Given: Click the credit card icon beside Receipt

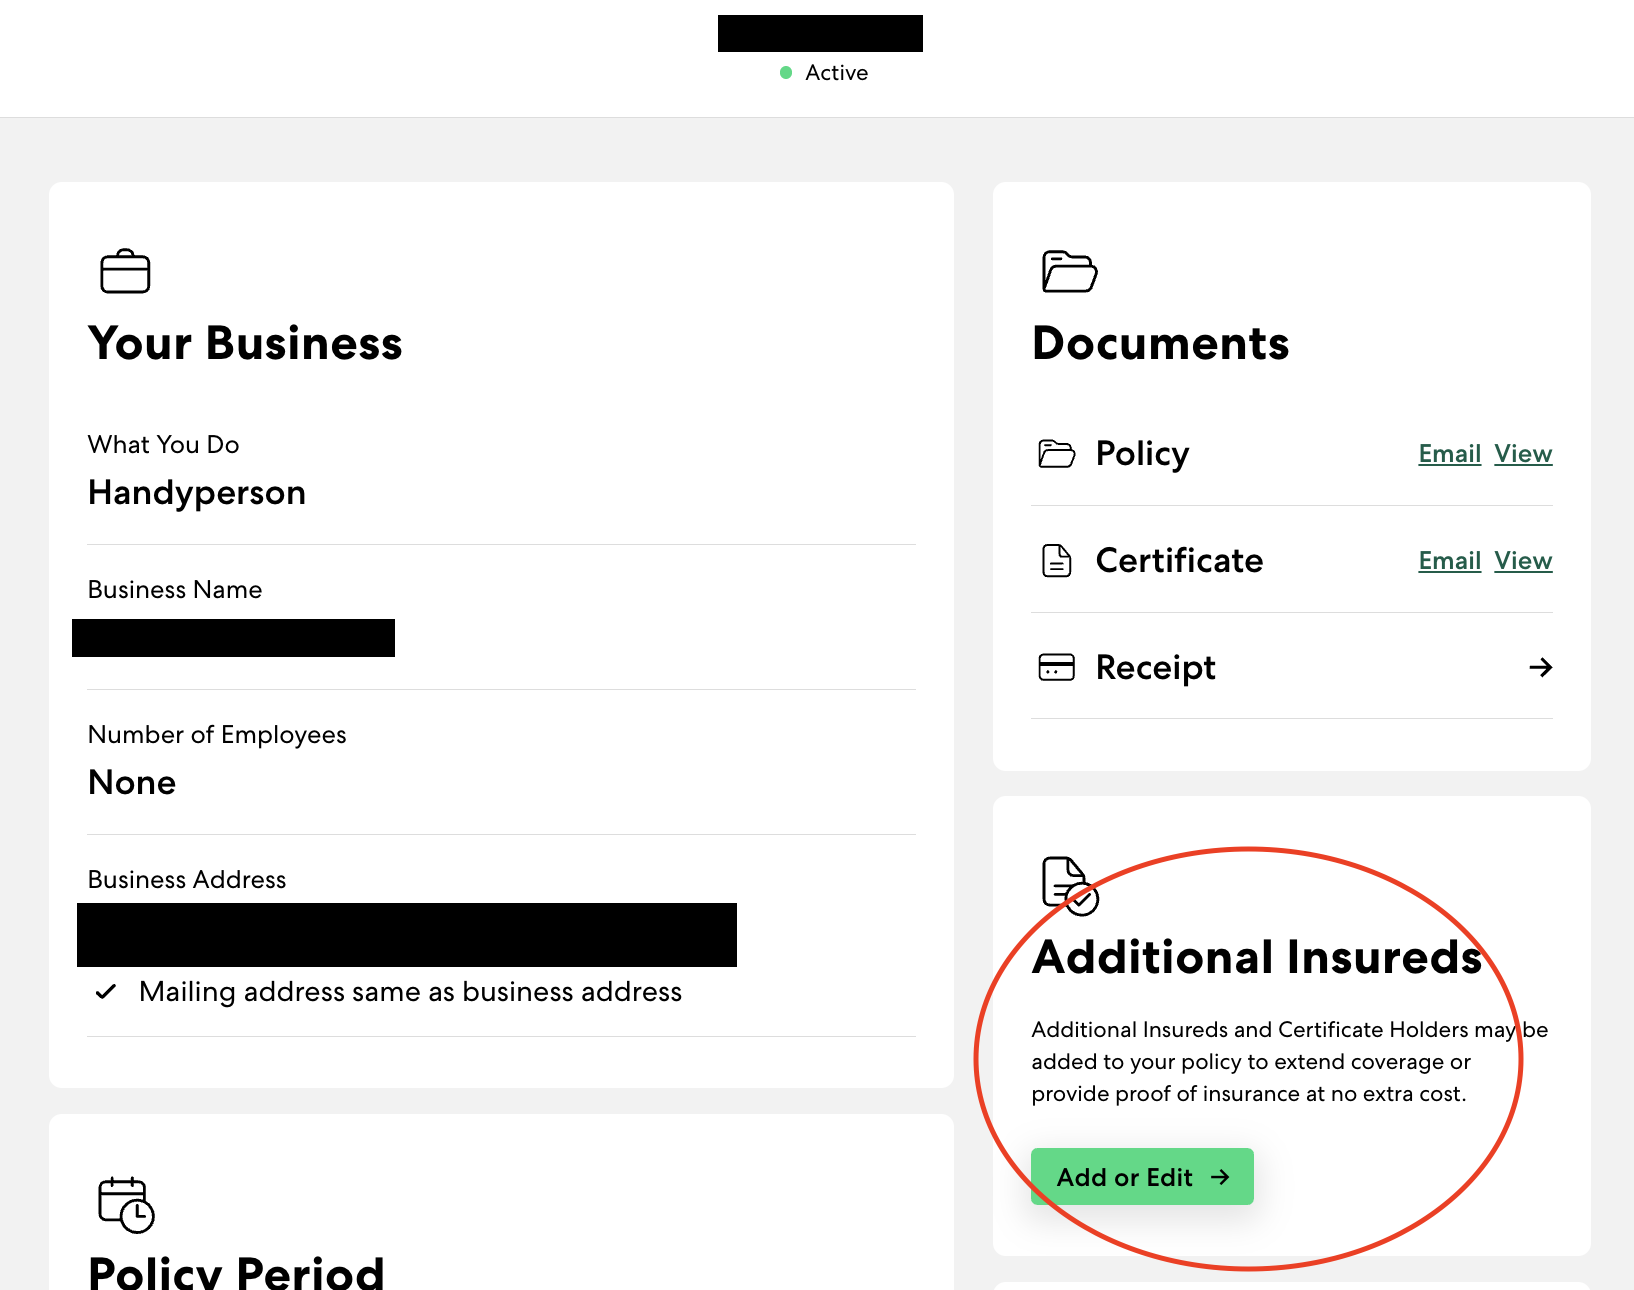Looking at the screenshot, I should click(1056, 667).
